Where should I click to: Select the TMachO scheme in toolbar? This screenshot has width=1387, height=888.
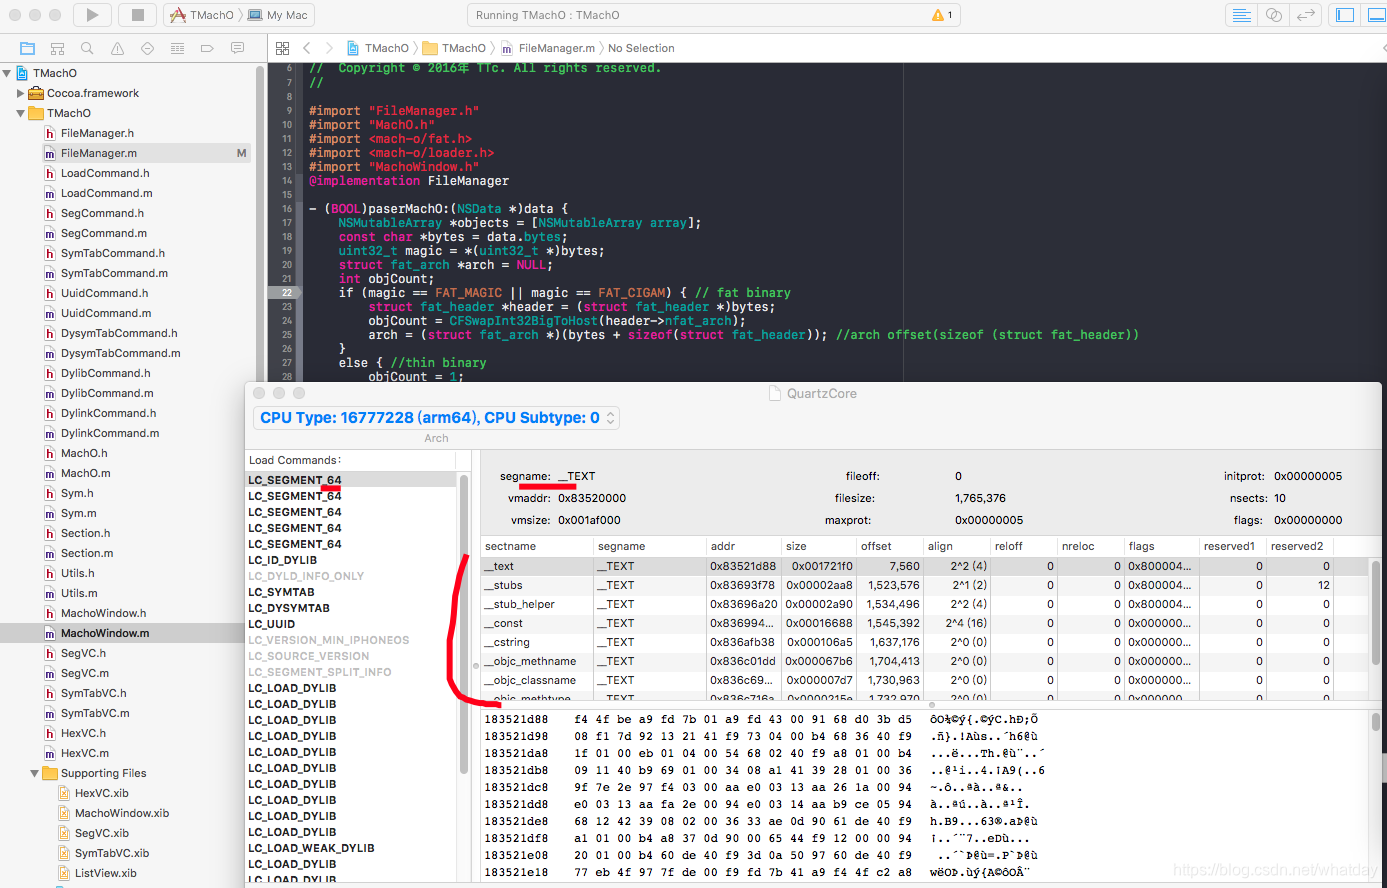(200, 15)
